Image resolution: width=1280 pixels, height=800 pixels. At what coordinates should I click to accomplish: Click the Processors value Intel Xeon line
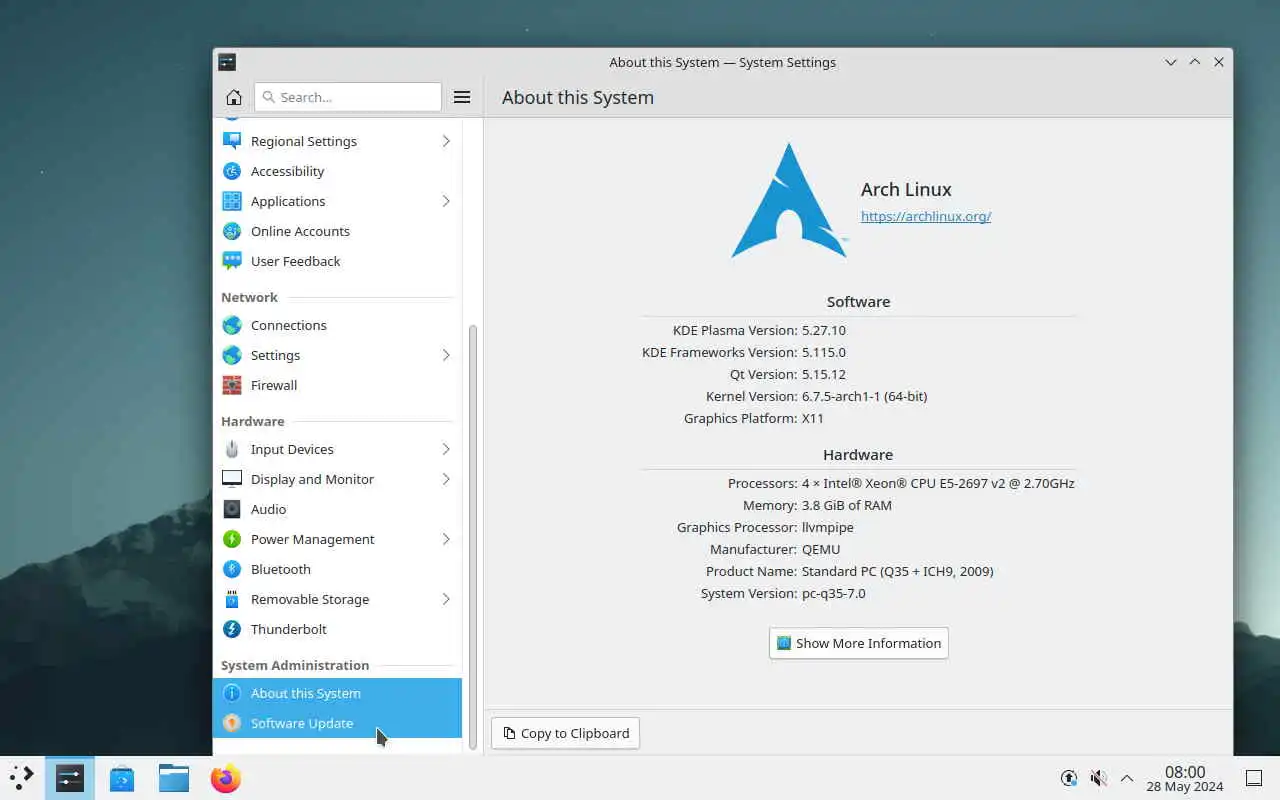tap(938, 483)
